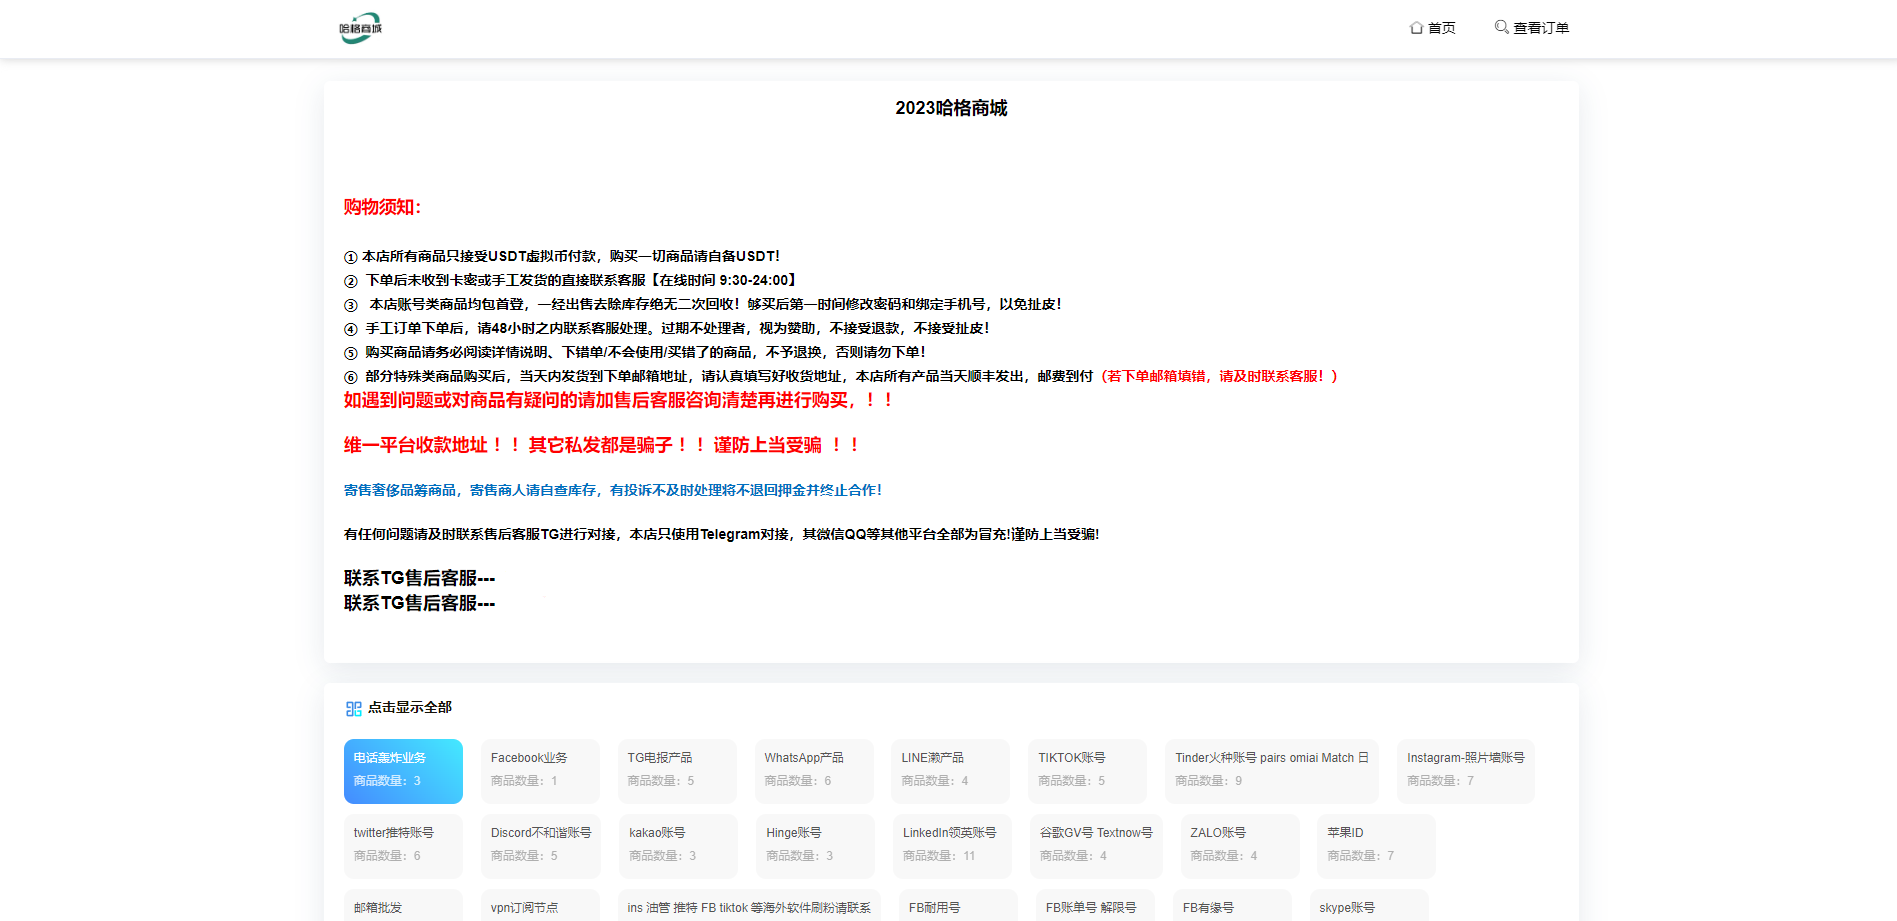1897x921 pixels.
Task: Choose the Hinge账号 category
Action: (815, 846)
